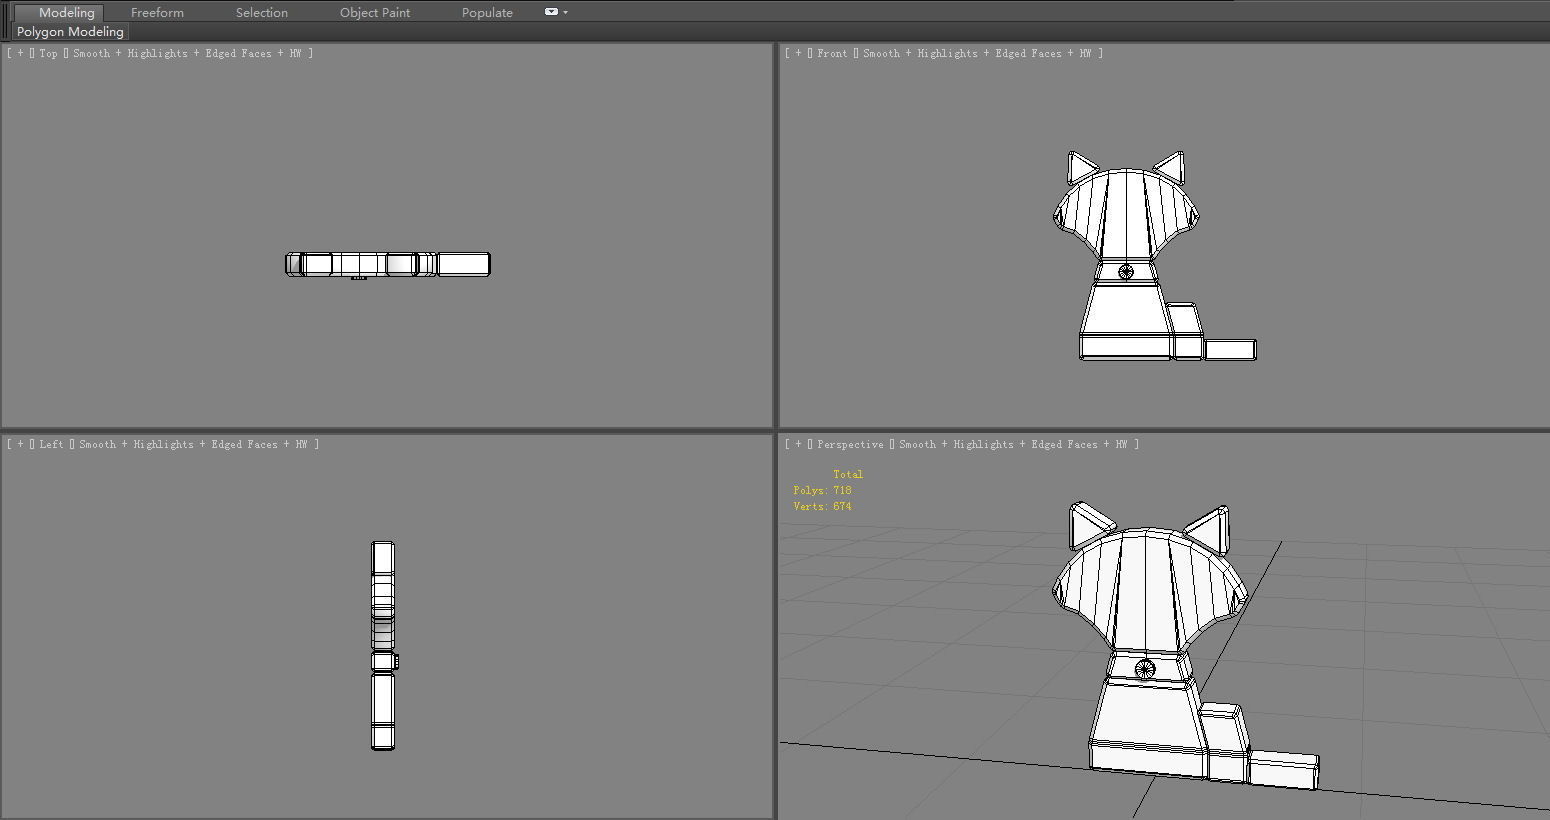Open the Selection ribbon tab
The height and width of the screenshot is (820, 1550).
[261, 12]
